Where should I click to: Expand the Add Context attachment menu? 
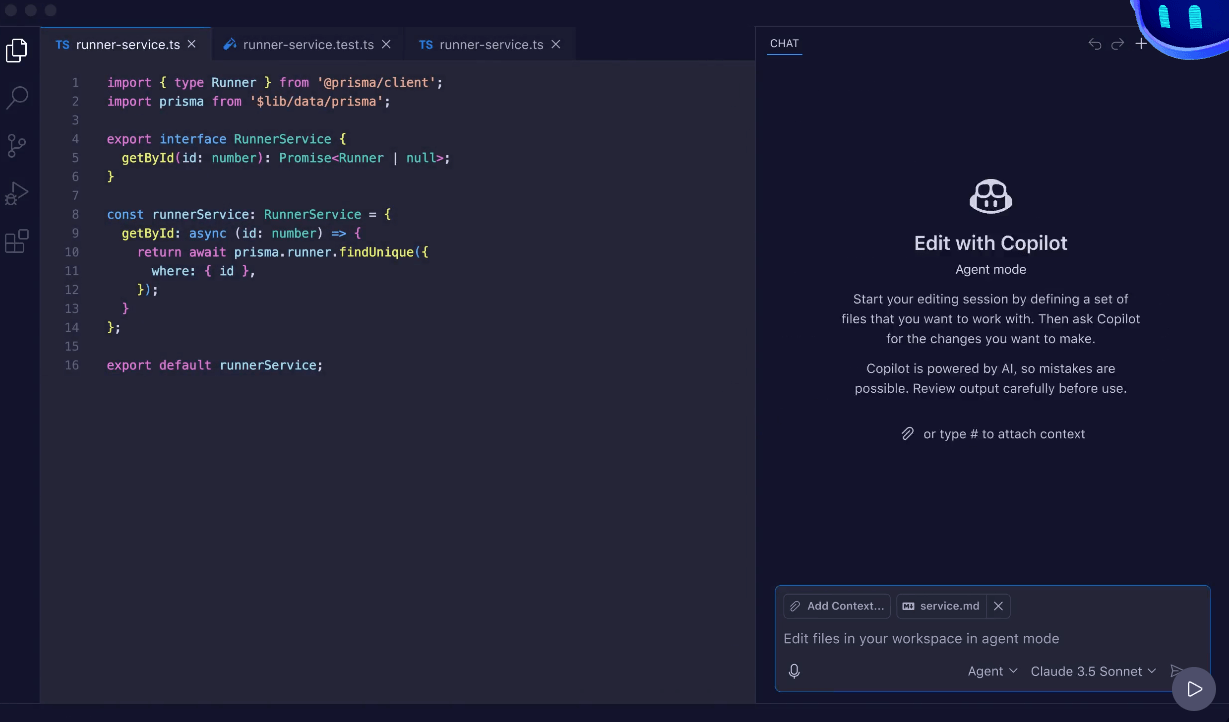(x=837, y=606)
